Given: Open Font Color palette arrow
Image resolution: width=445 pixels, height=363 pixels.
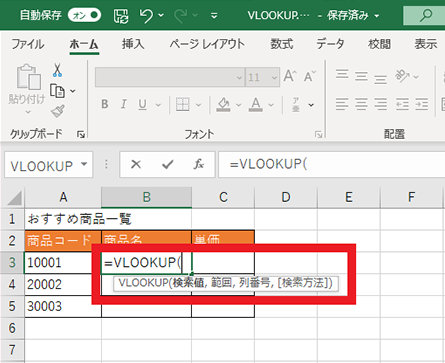Looking at the screenshot, I should point(271,105).
